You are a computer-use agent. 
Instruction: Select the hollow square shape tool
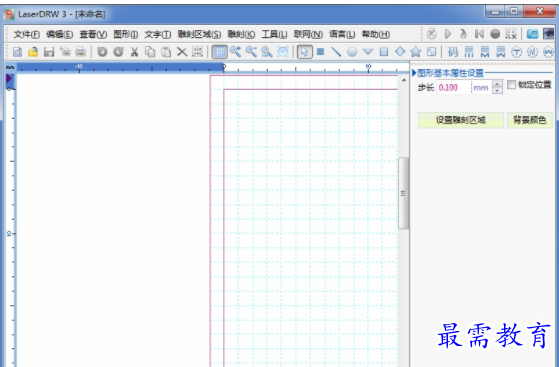pos(384,52)
